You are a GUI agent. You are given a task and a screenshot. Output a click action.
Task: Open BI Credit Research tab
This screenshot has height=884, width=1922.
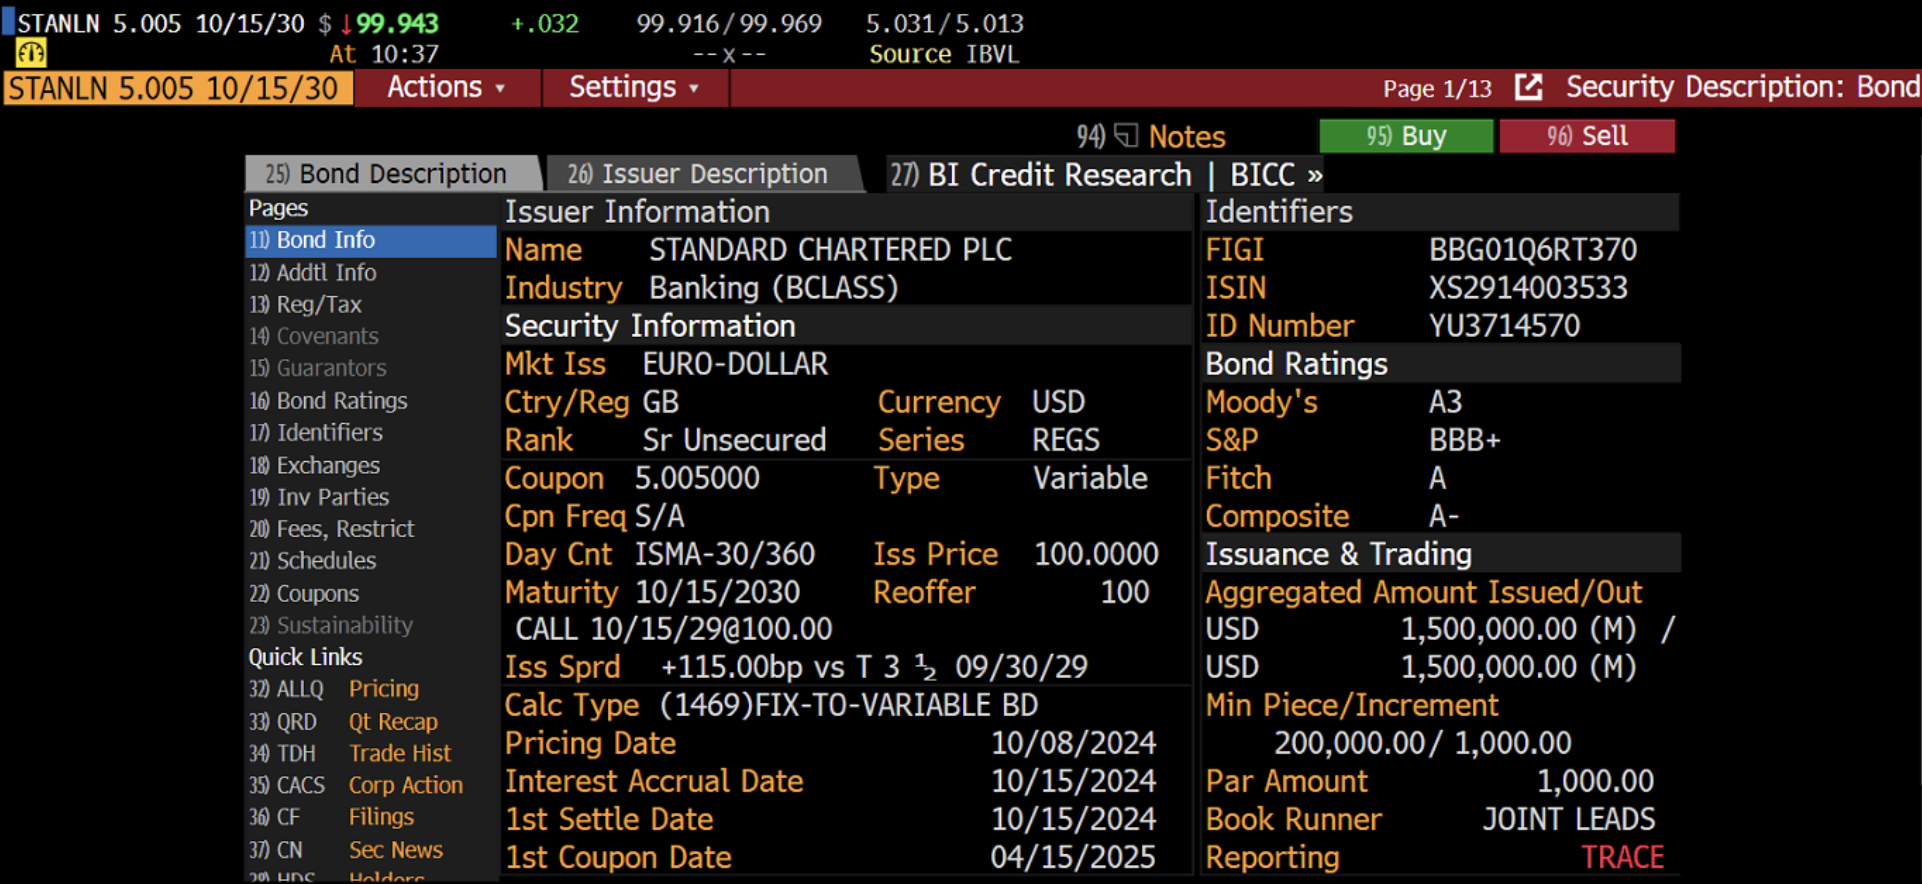[1042, 175]
